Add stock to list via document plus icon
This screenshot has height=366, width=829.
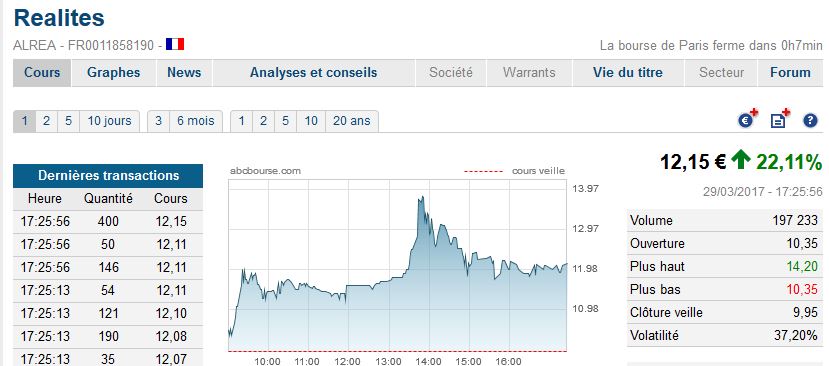click(779, 120)
